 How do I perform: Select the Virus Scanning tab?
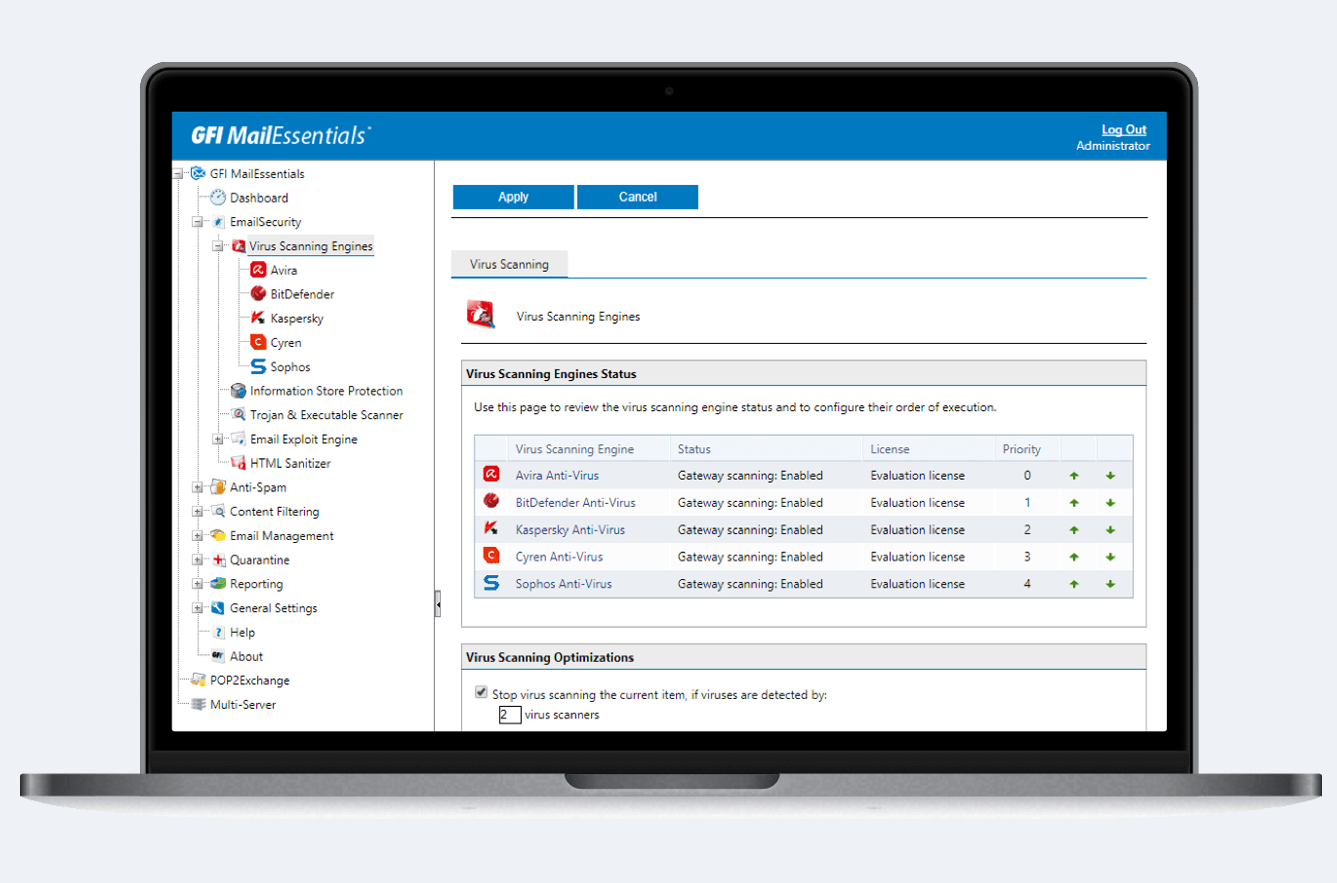(x=510, y=264)
